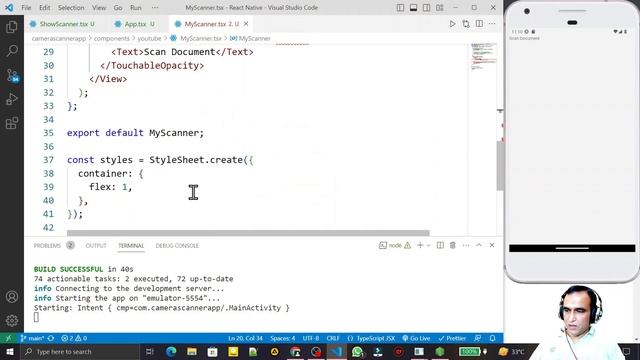640x360 pixels.
Task: Open editor More Actions ellipsis
Action: click(492, 24)
